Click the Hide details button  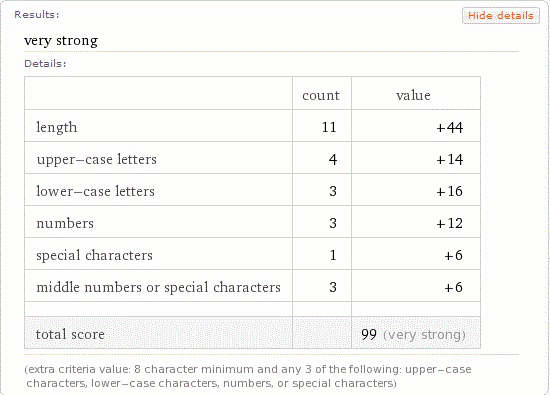tap(501, 16)
